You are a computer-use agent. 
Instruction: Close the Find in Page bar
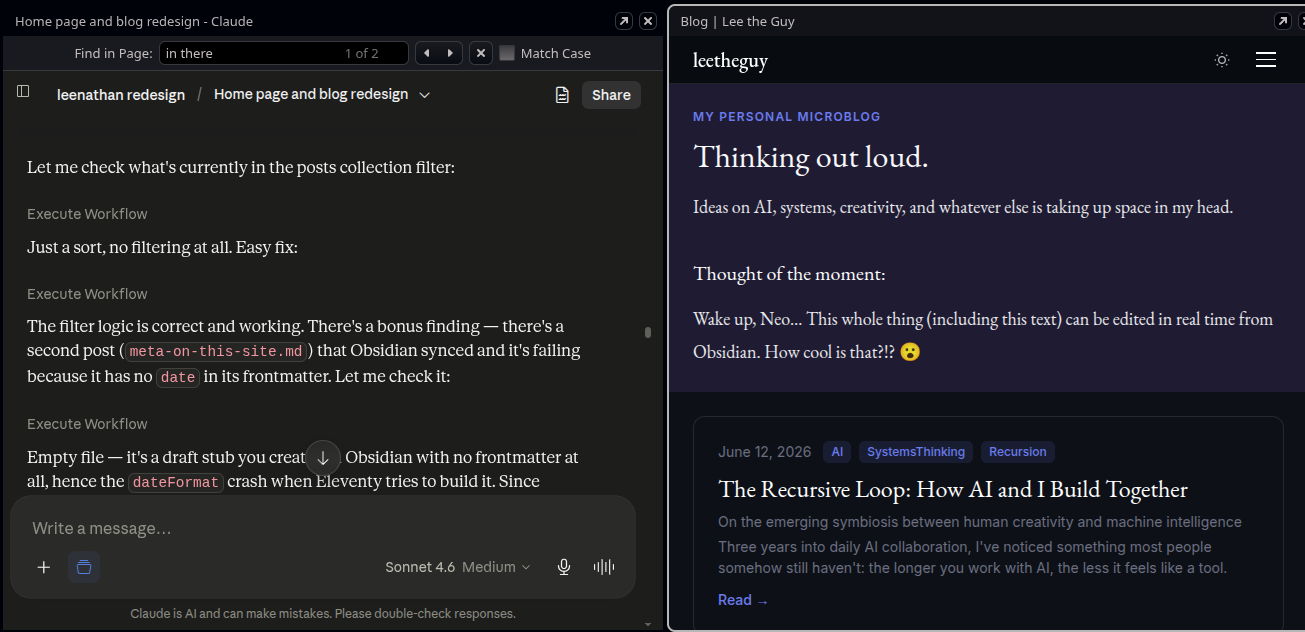pyautogui.click(x=481, y=53)
